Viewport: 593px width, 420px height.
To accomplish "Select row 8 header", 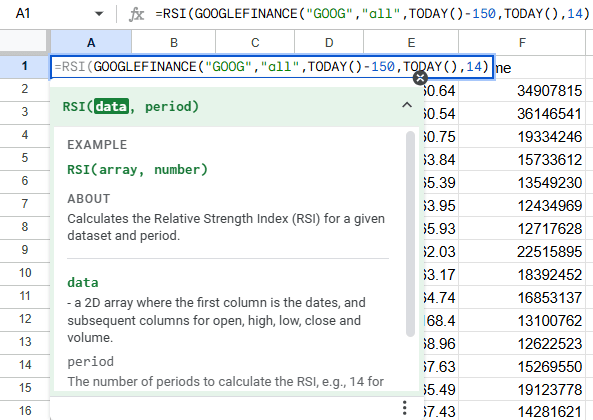I will coord(25,227).
